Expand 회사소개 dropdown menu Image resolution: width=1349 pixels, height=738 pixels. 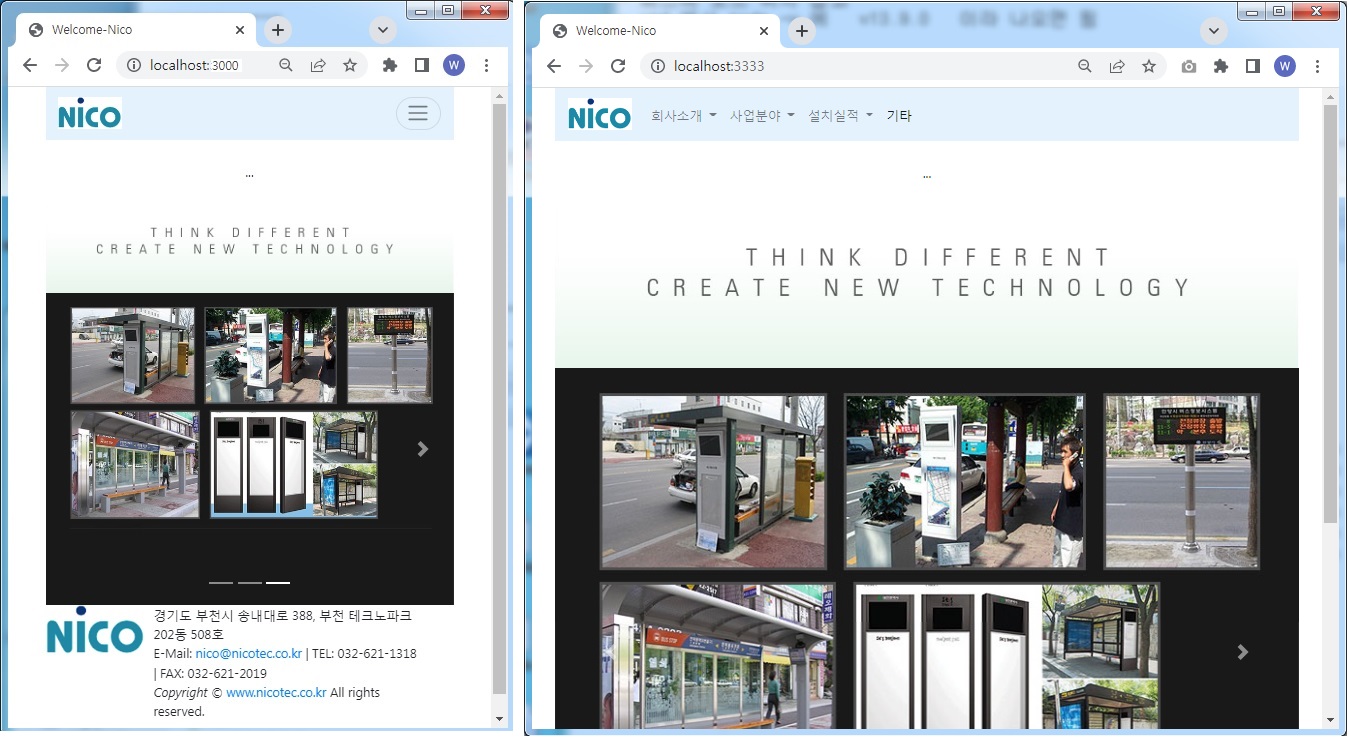click(684, 115)
